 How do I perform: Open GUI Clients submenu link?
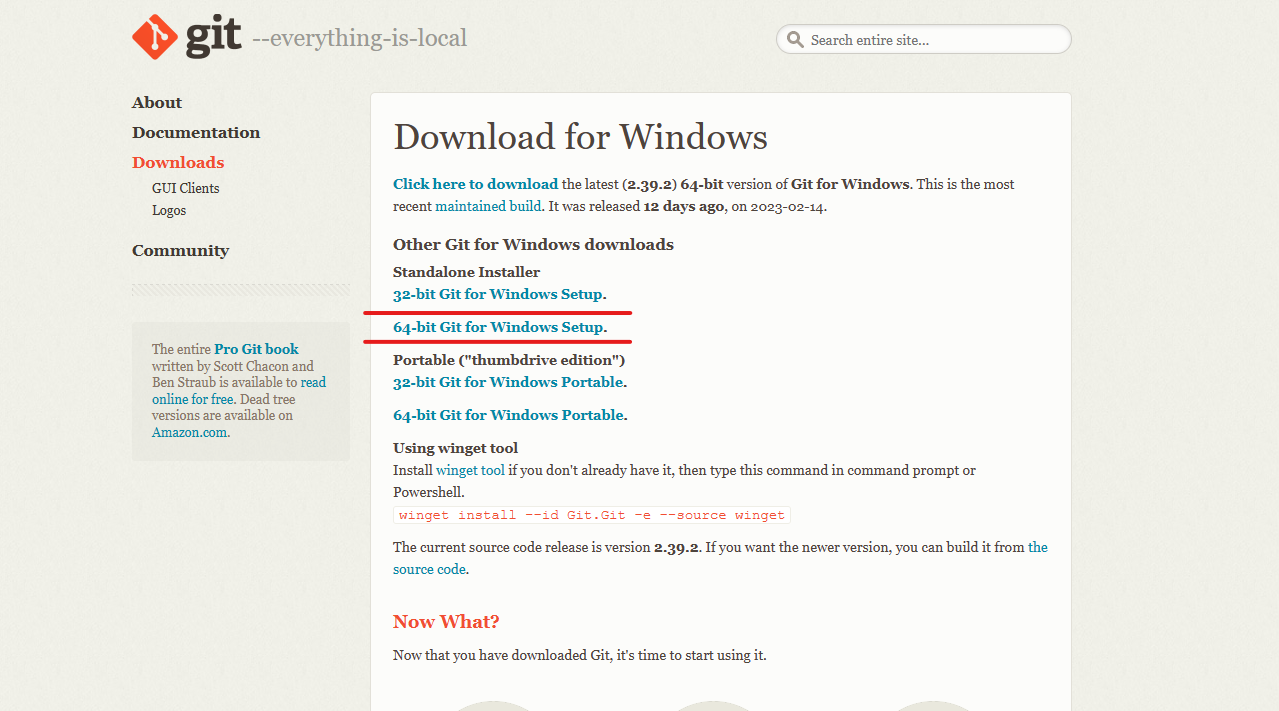(185, 188)
